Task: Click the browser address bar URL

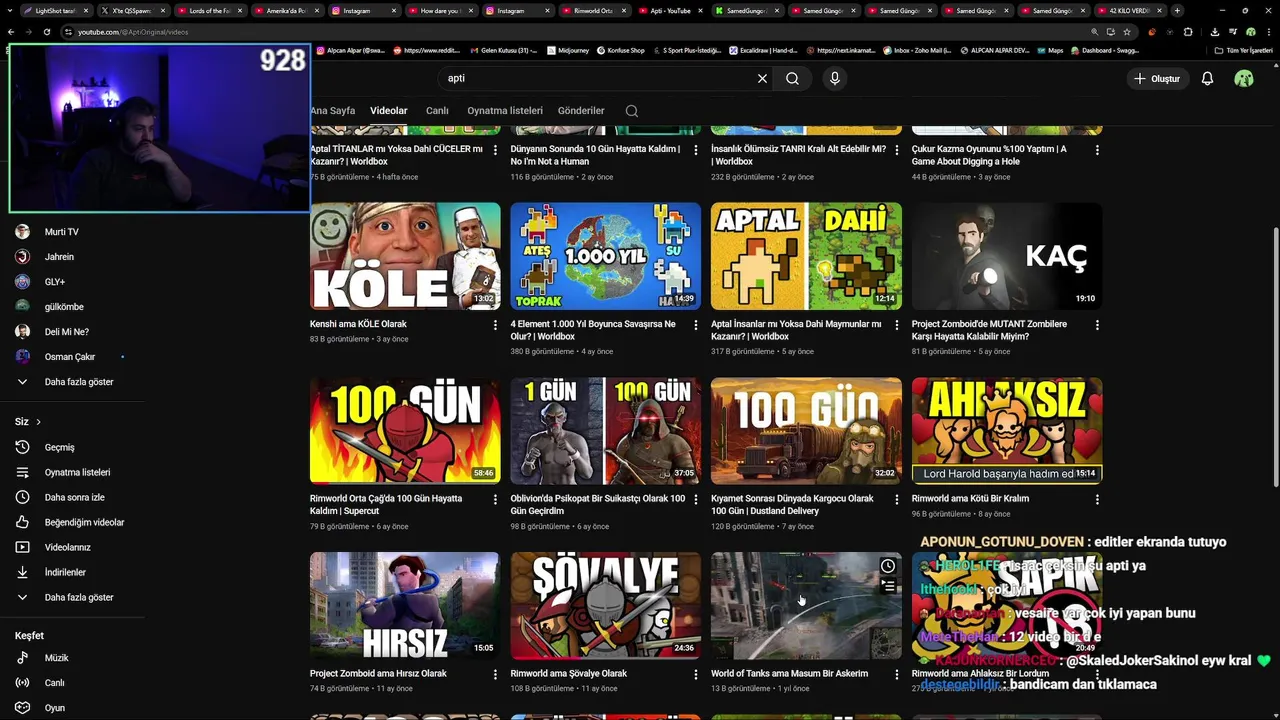Action: (x=133, y=32)
